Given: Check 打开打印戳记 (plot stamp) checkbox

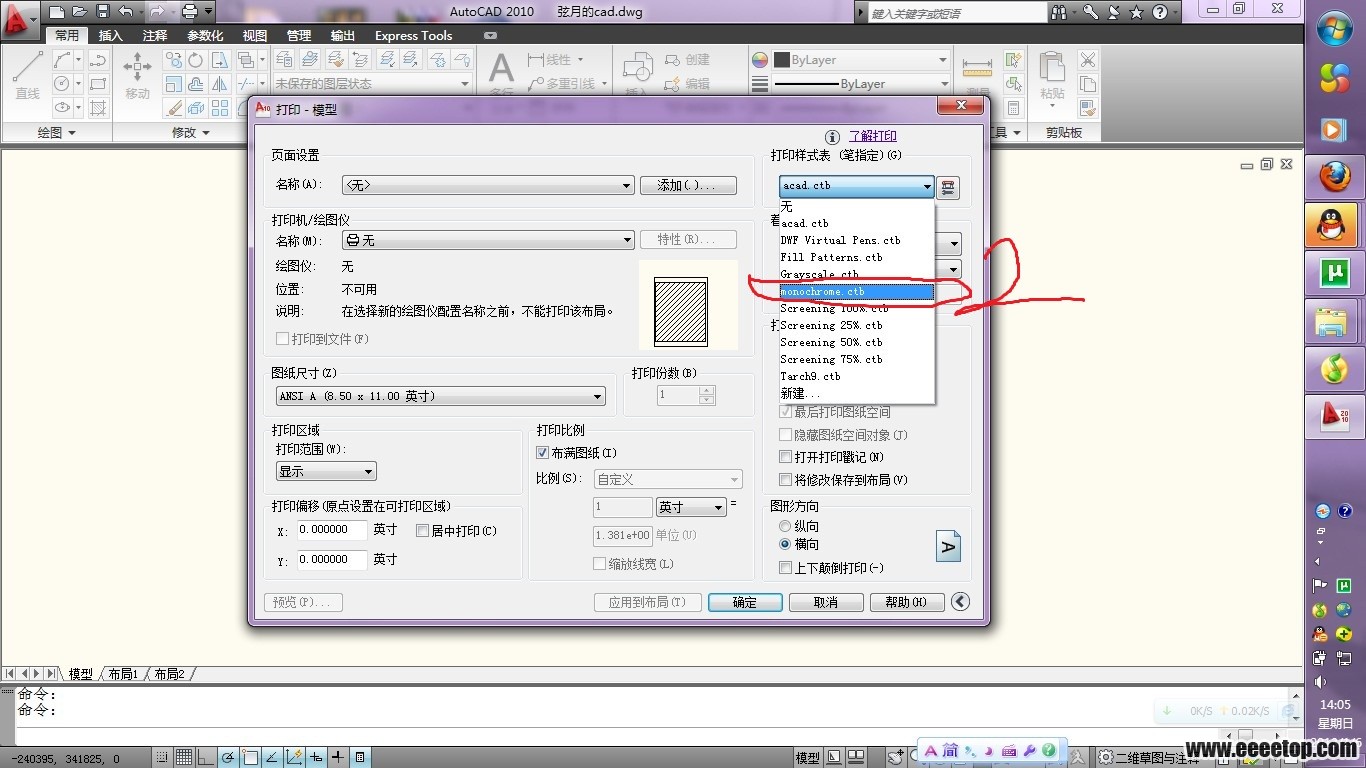Looking at the screenshot, I should click(785, 457).
